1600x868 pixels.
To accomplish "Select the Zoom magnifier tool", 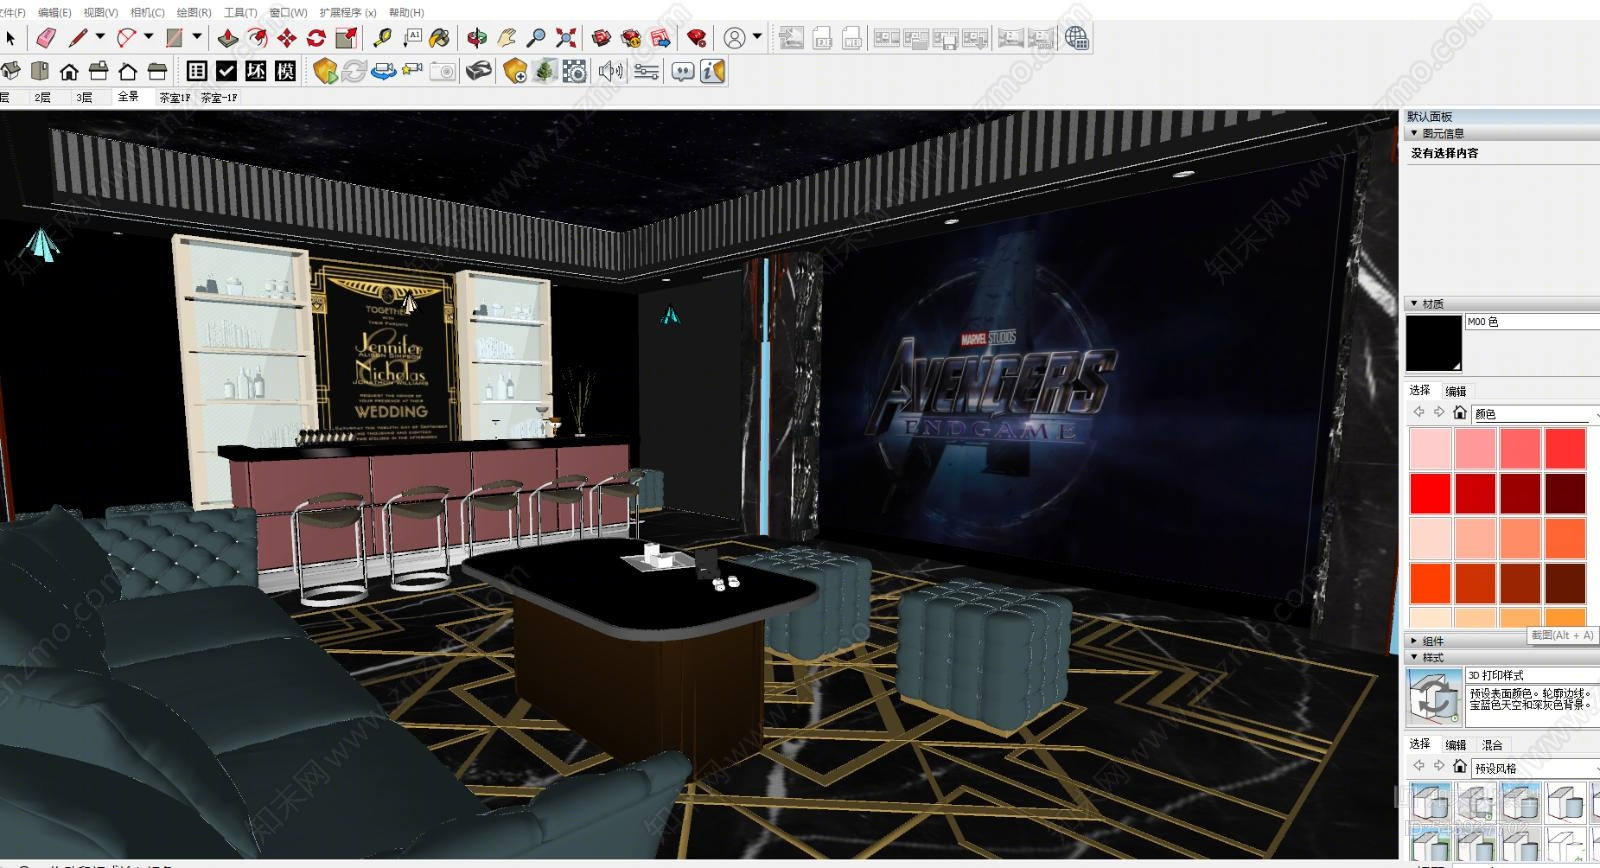I will click(536, 38).
